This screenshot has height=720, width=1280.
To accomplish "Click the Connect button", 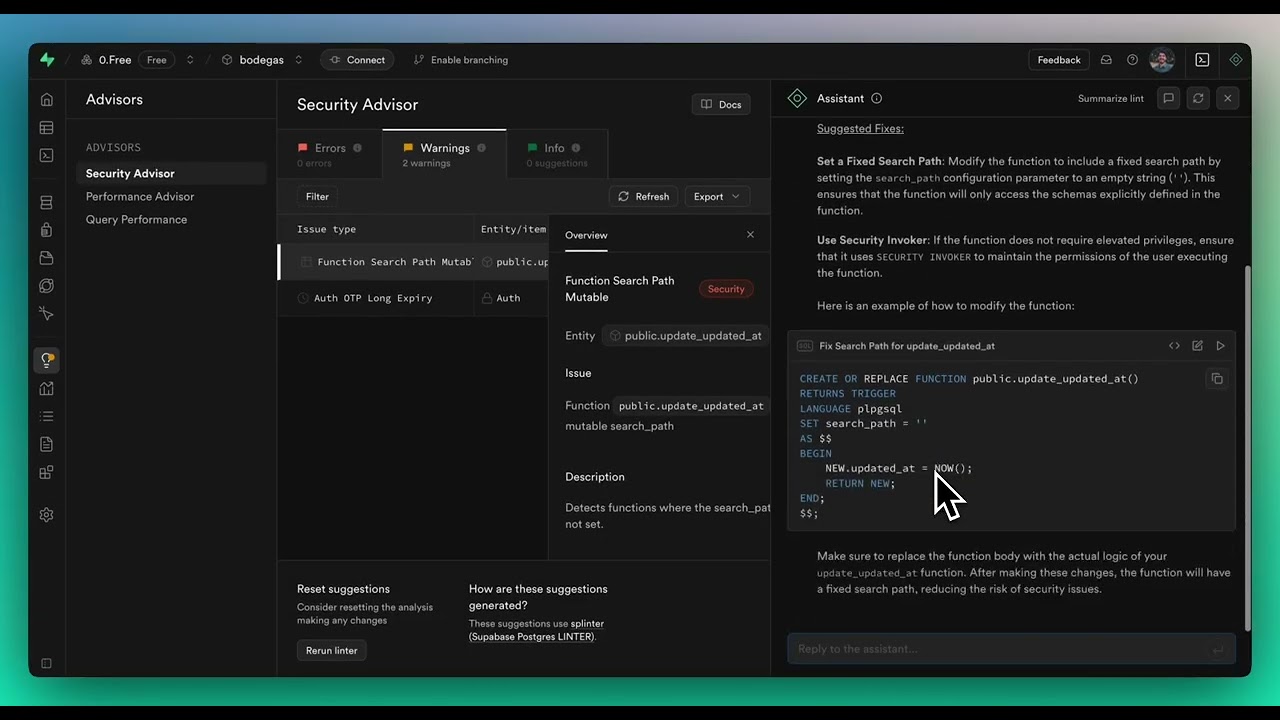I will pos(357,60).
